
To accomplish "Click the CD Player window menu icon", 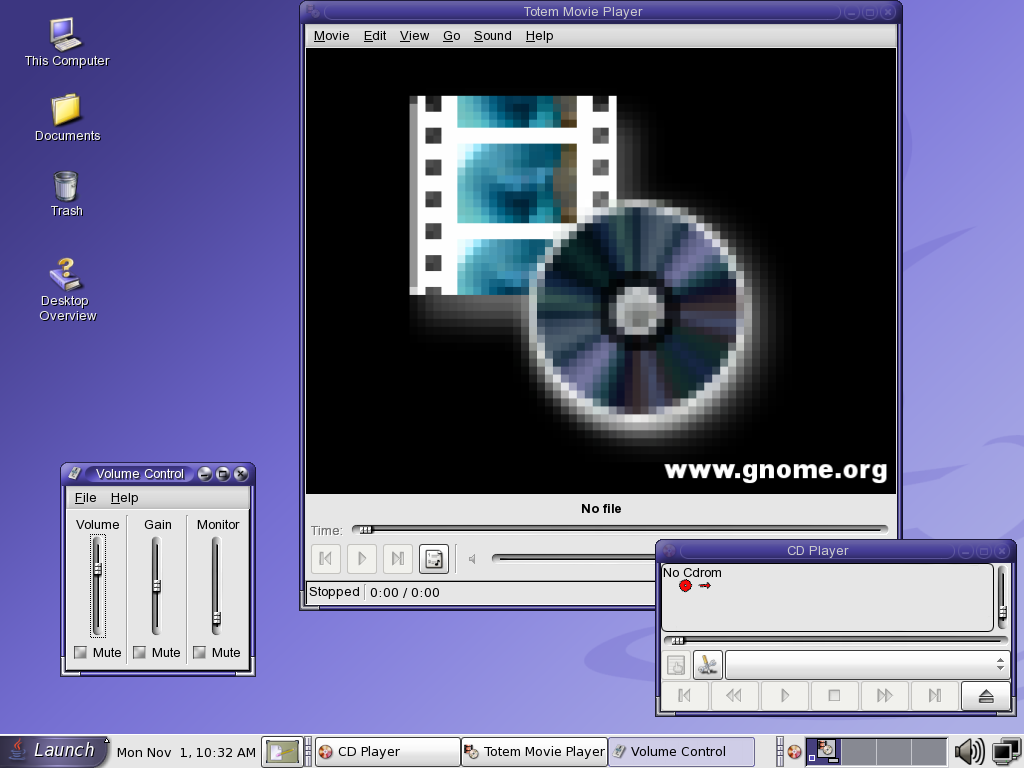I will click(x=669, y=551).
